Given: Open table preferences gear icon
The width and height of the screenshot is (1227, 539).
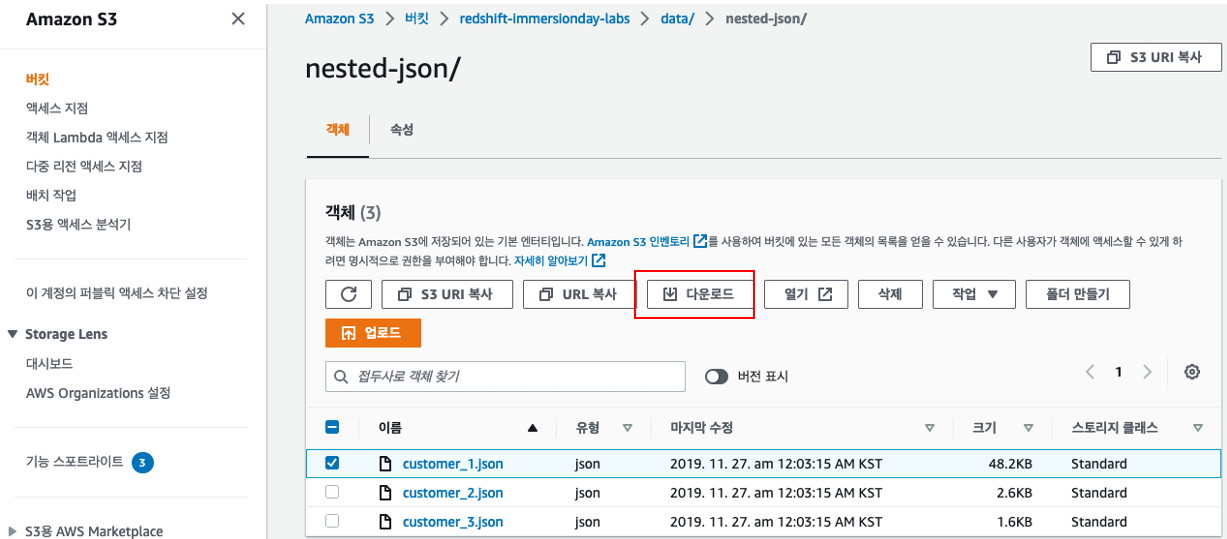Looking at the screenshot, I should (1192, 372).
